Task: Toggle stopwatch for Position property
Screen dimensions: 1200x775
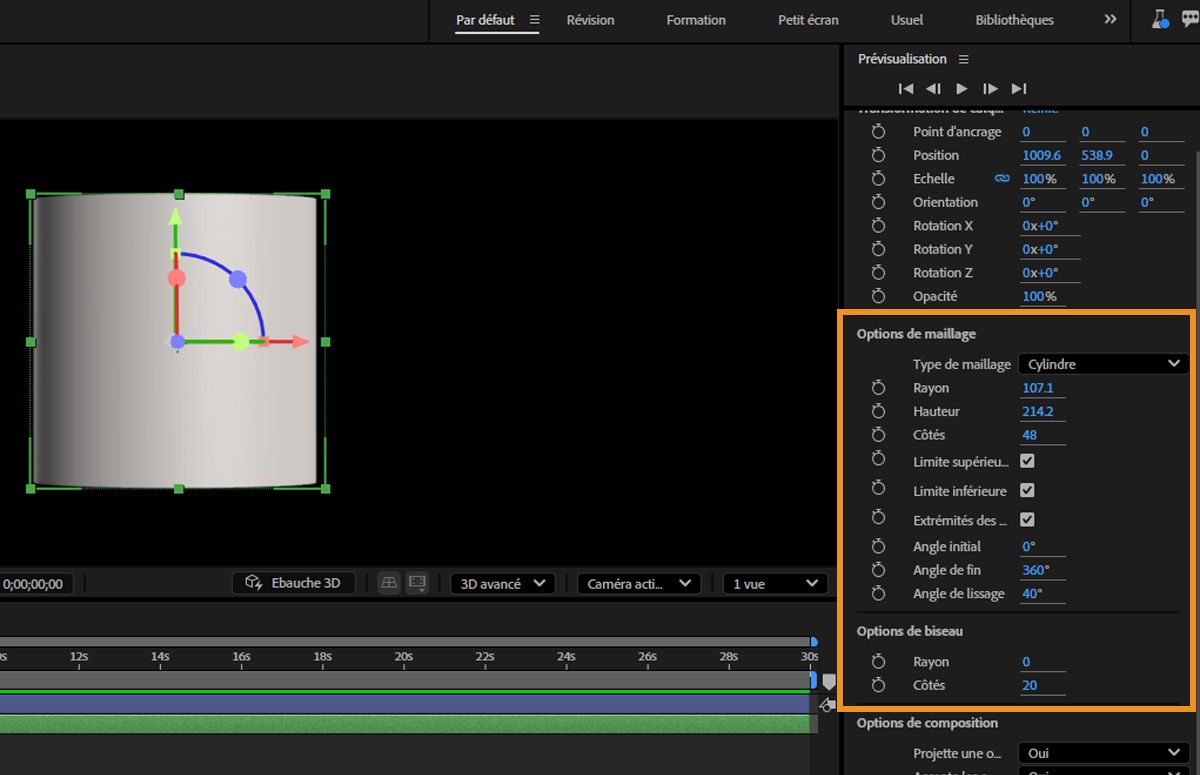Action: [x=878, y=155]
